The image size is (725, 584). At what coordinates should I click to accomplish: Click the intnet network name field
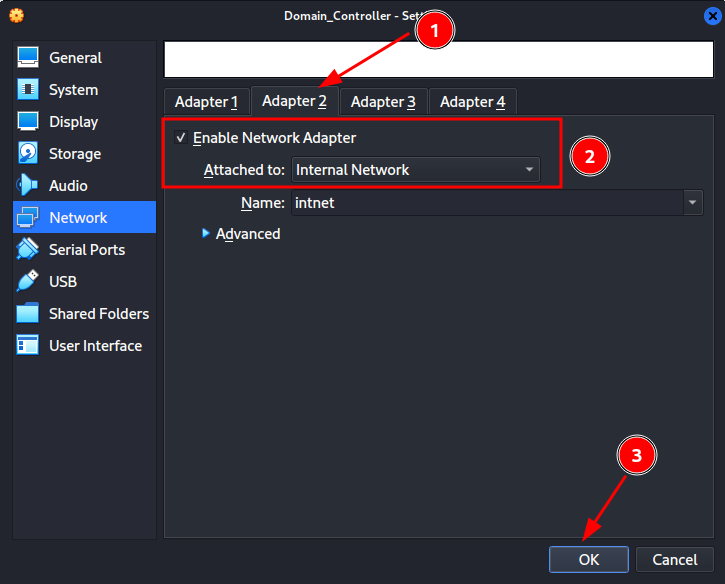click(487, 203)
